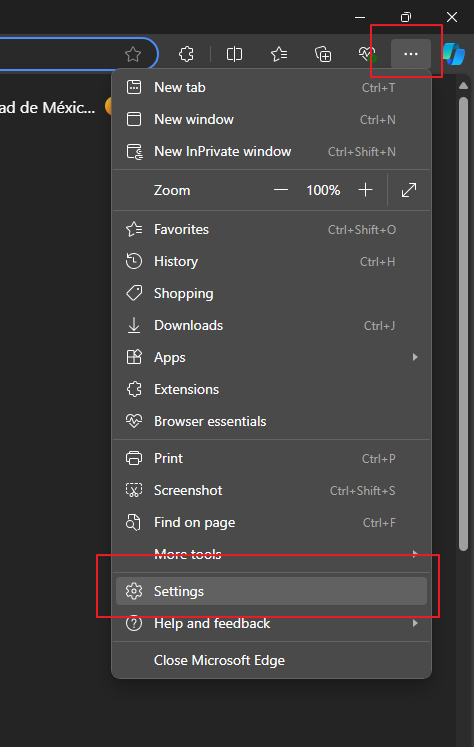Viewport: 474px width, 747px height.
Task: Click the New InPrivate window icon
Action: pos(134,151)
